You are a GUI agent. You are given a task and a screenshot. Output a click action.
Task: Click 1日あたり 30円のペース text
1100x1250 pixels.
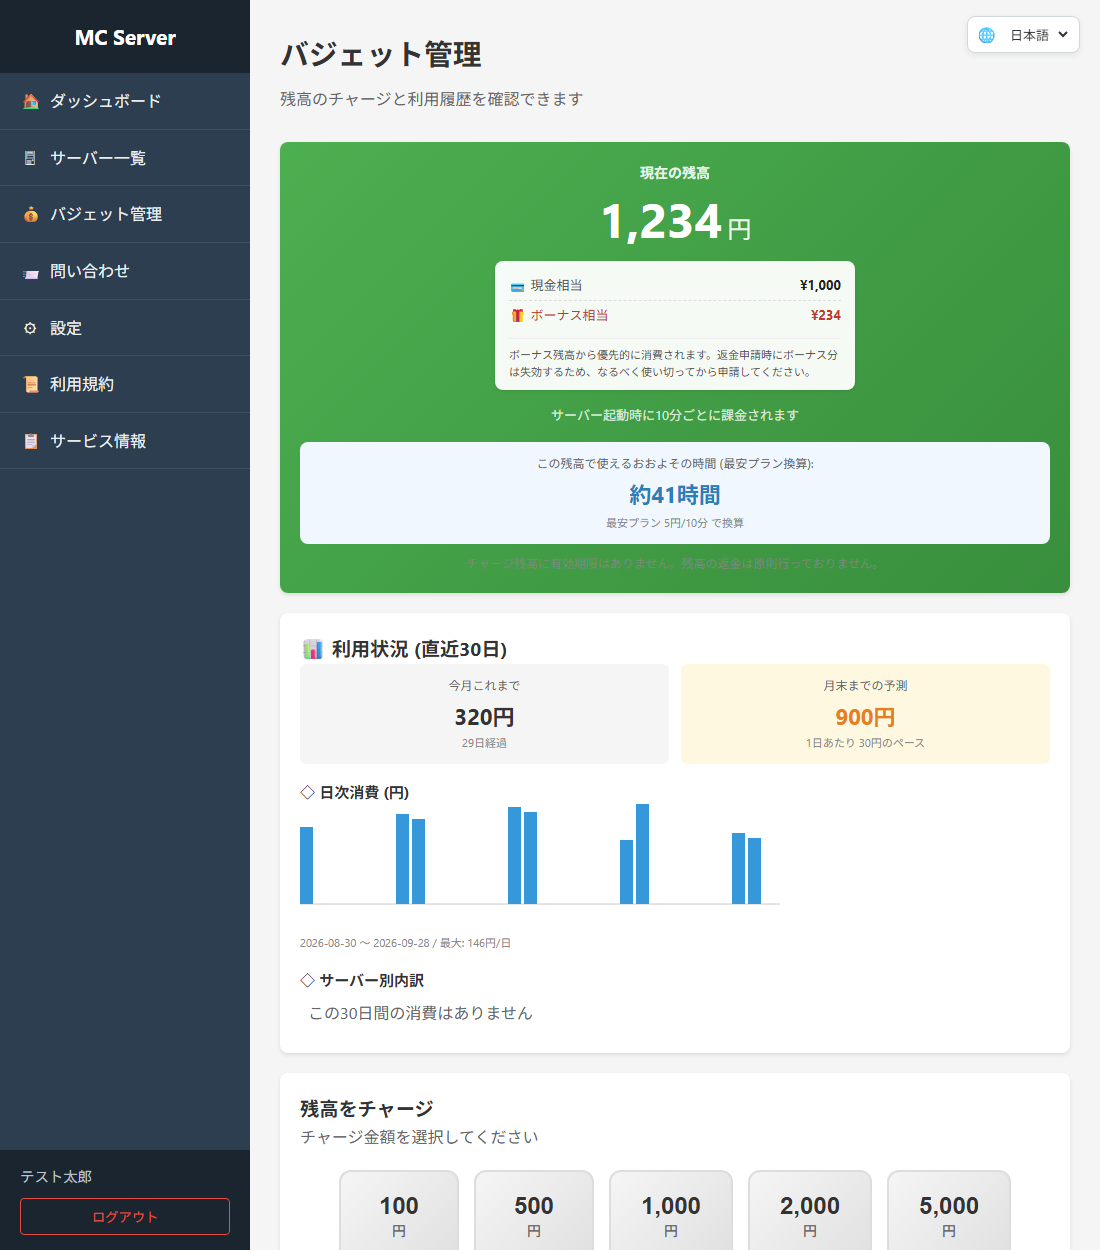[865, 743]
